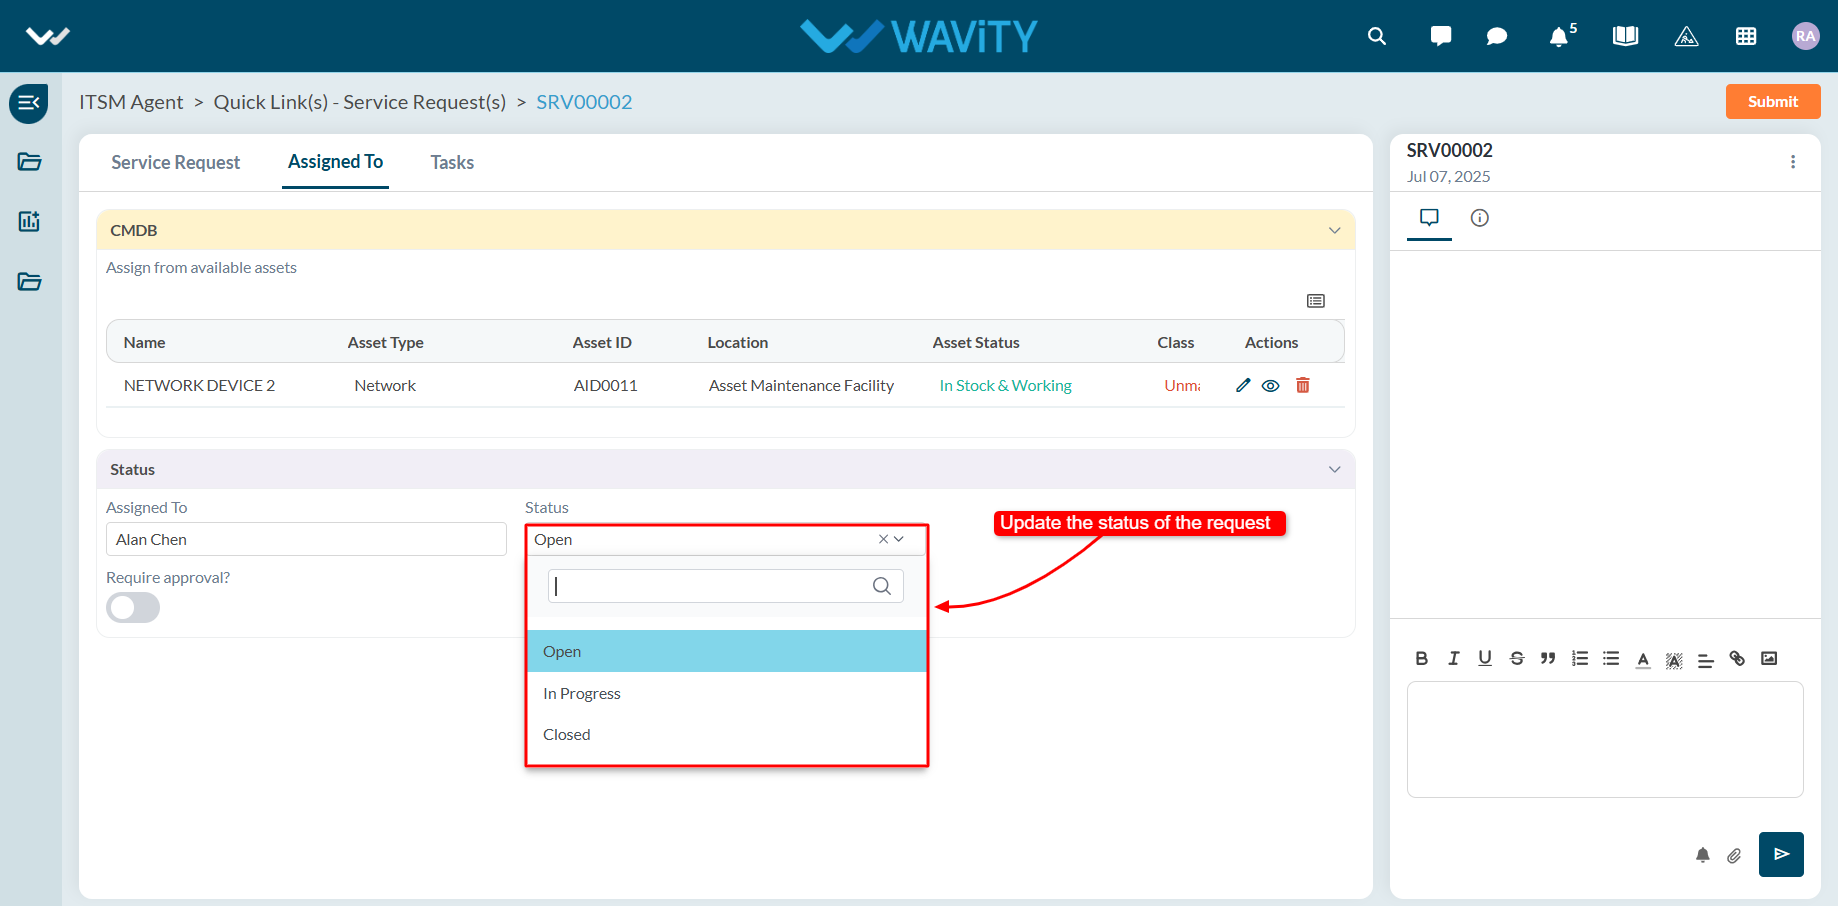Select Open in the status list
This screenshot has height=906, width=1838.
pos(727,651)
